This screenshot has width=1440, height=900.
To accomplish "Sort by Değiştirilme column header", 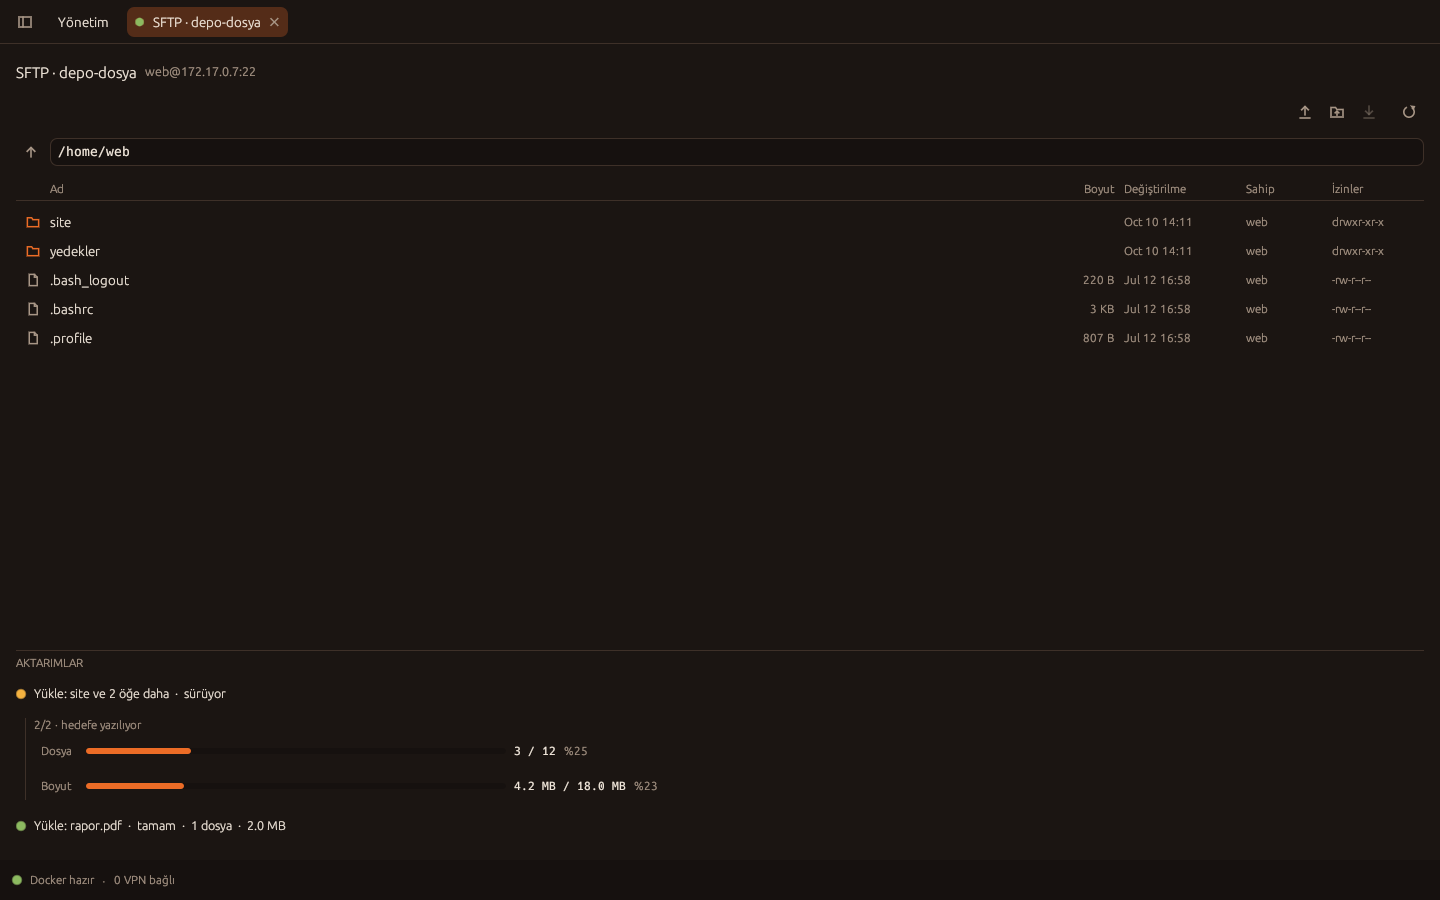I will [1155, 189].
